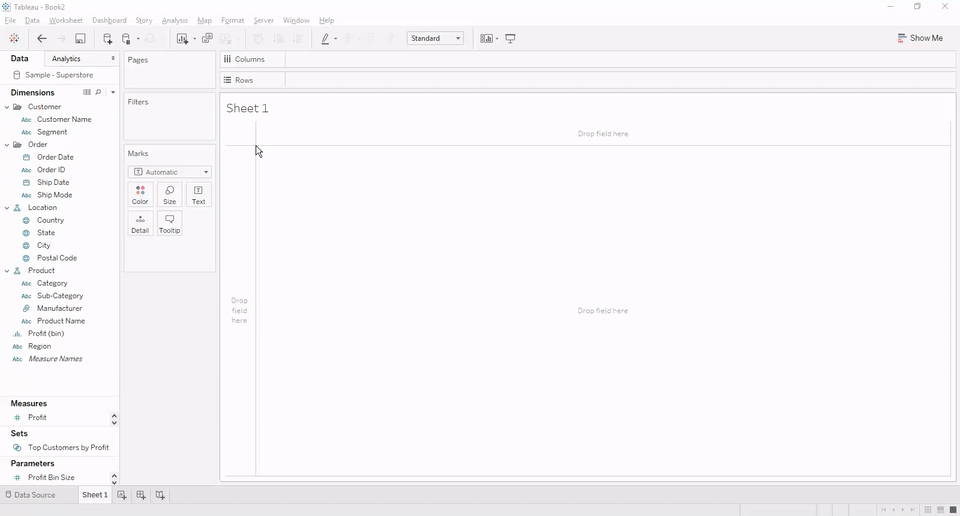Open the Help menu
Viewport: 960px width, 516px height.
click(x=326, y=20)
